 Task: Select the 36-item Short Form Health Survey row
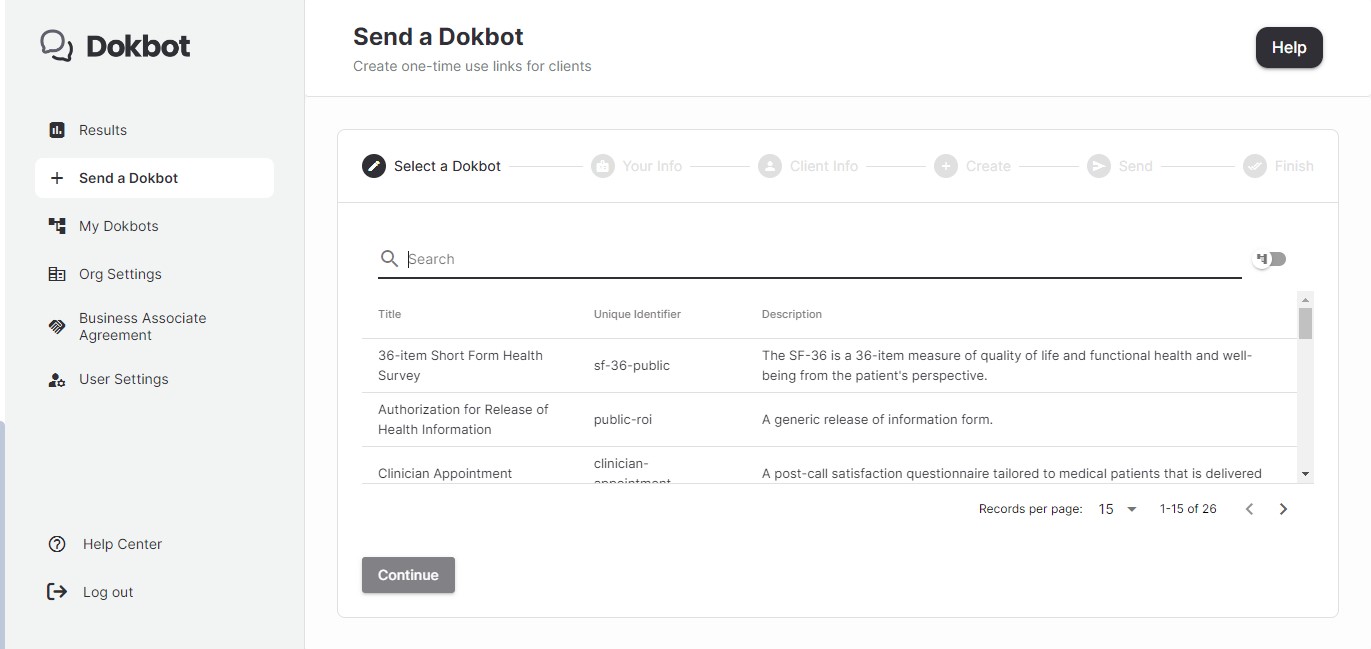[829, 365]
